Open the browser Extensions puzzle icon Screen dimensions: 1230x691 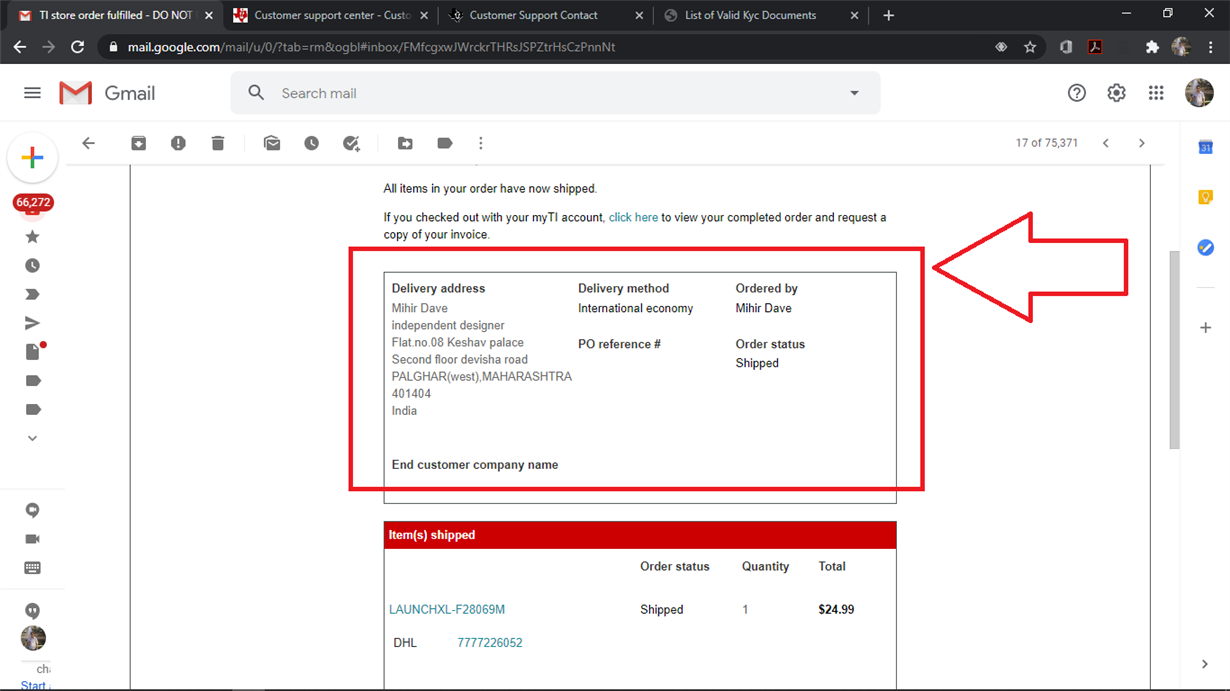click(x=1152, y=47)
